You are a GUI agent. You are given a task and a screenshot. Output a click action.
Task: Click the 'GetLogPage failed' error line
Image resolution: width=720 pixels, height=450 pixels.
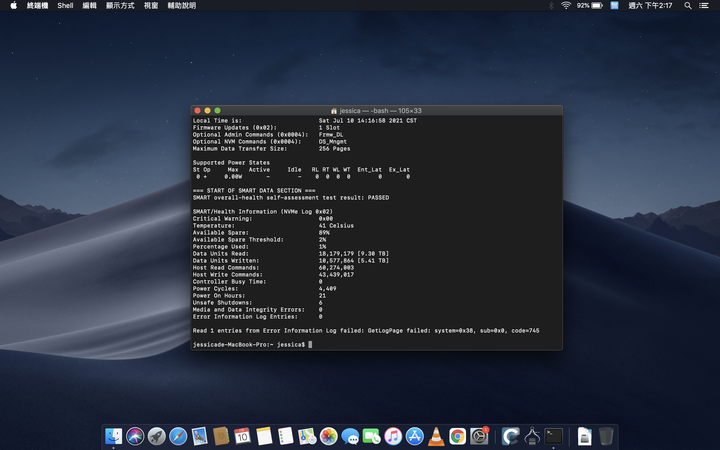click(366, 331)
